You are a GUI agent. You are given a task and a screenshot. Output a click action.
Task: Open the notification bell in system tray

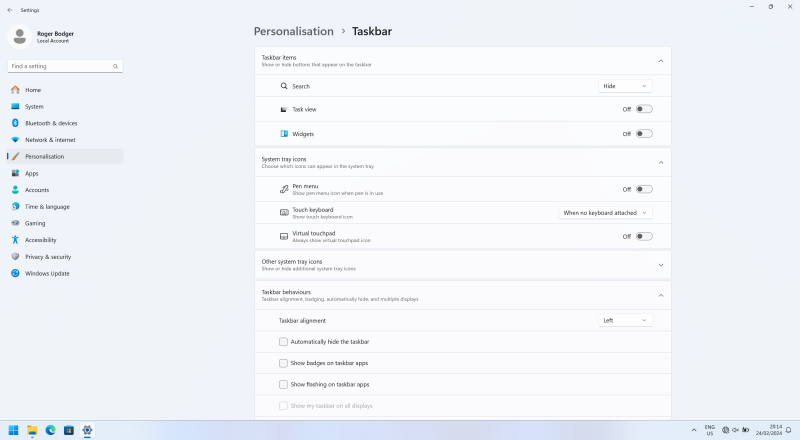[x=789, y=430]
